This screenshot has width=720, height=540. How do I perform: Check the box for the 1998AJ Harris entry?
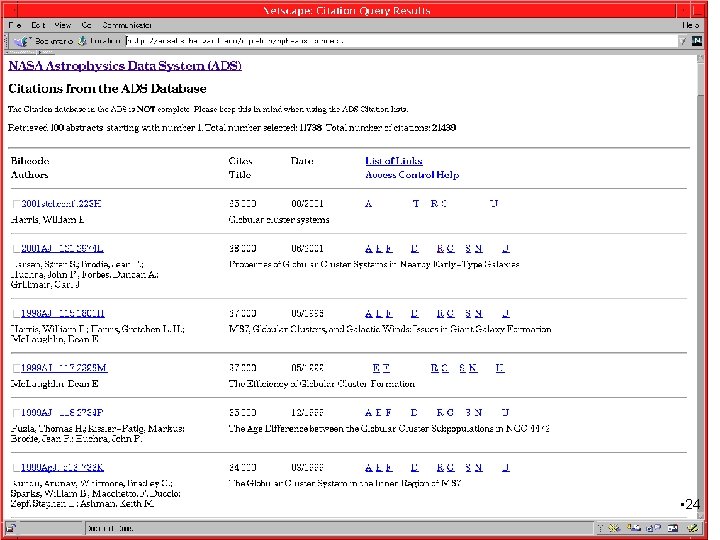(x=17, y=314)
